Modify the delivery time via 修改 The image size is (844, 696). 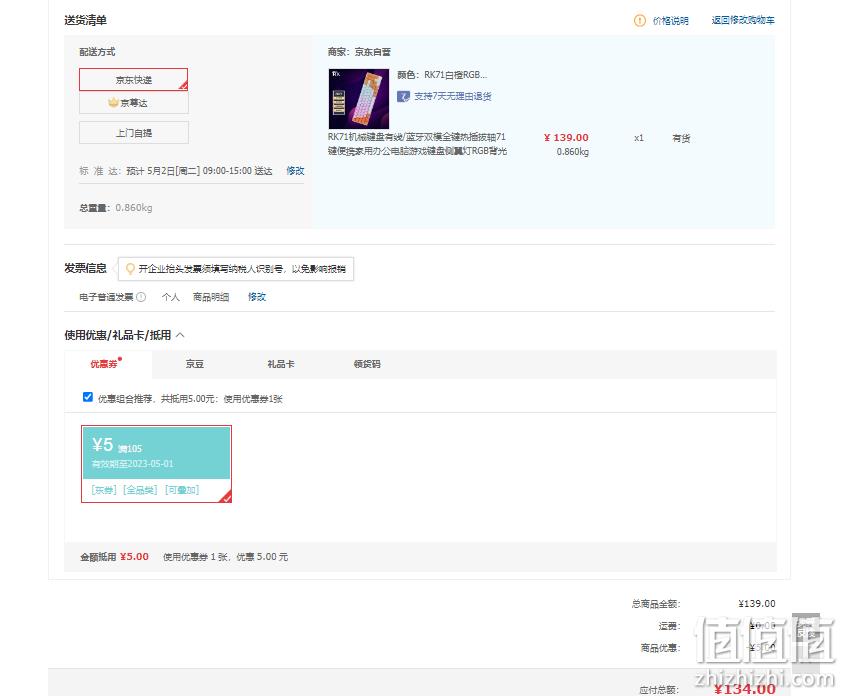click(x=295, y=171)
